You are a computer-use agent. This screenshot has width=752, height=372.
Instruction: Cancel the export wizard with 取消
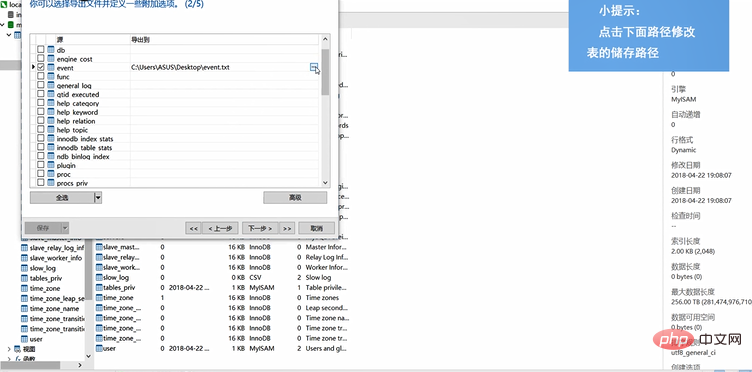(x=316, y=229)
